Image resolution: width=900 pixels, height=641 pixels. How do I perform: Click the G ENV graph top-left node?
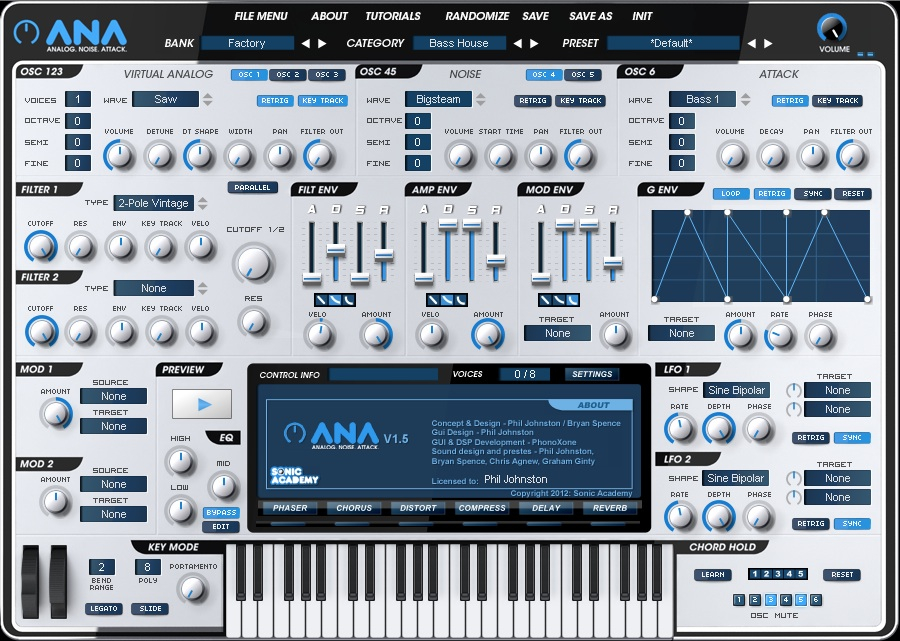coord(688,212)
